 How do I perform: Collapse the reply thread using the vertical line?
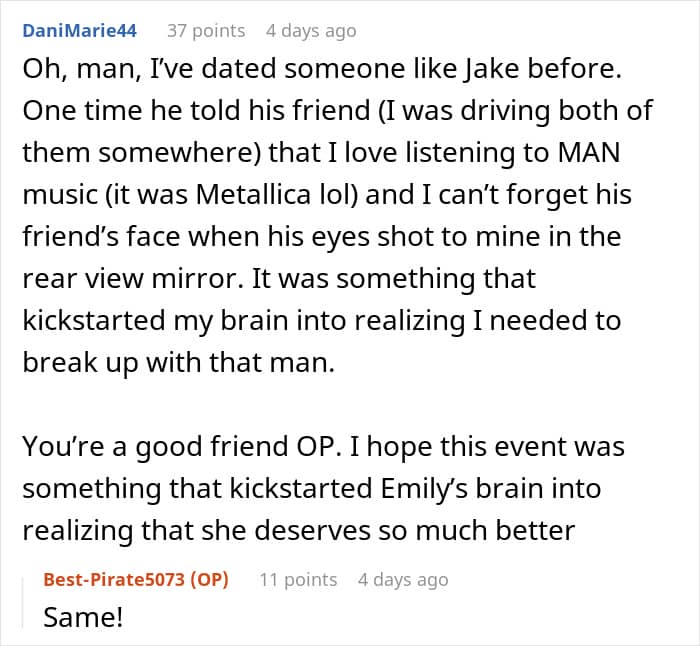click(29, 598)
